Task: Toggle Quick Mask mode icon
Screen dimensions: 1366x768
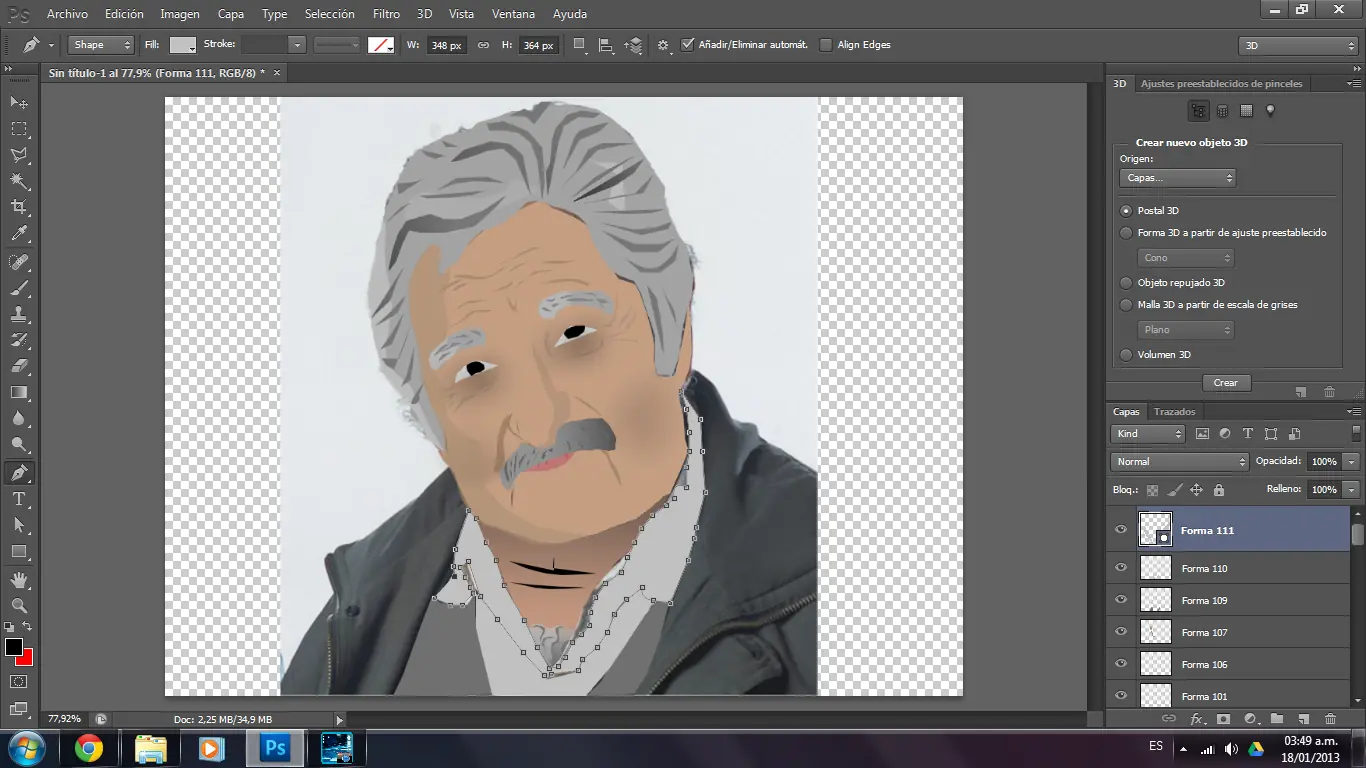Action: click(x=19, y=681)
